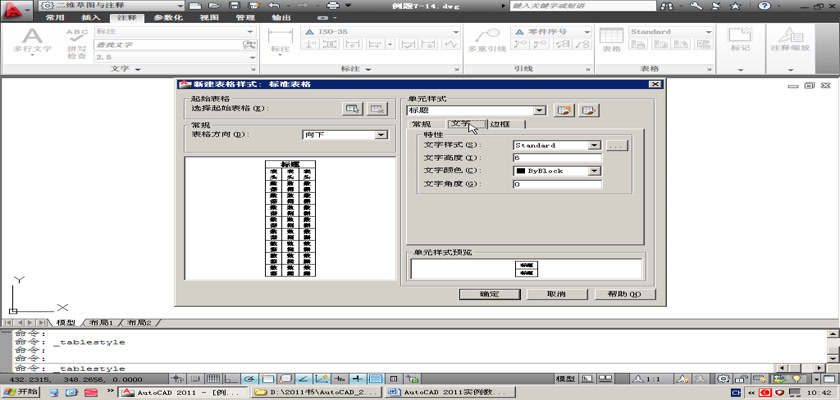Open the ribbon table style dropdown Standard
840x400 pixels.
[x=670, y=32]
